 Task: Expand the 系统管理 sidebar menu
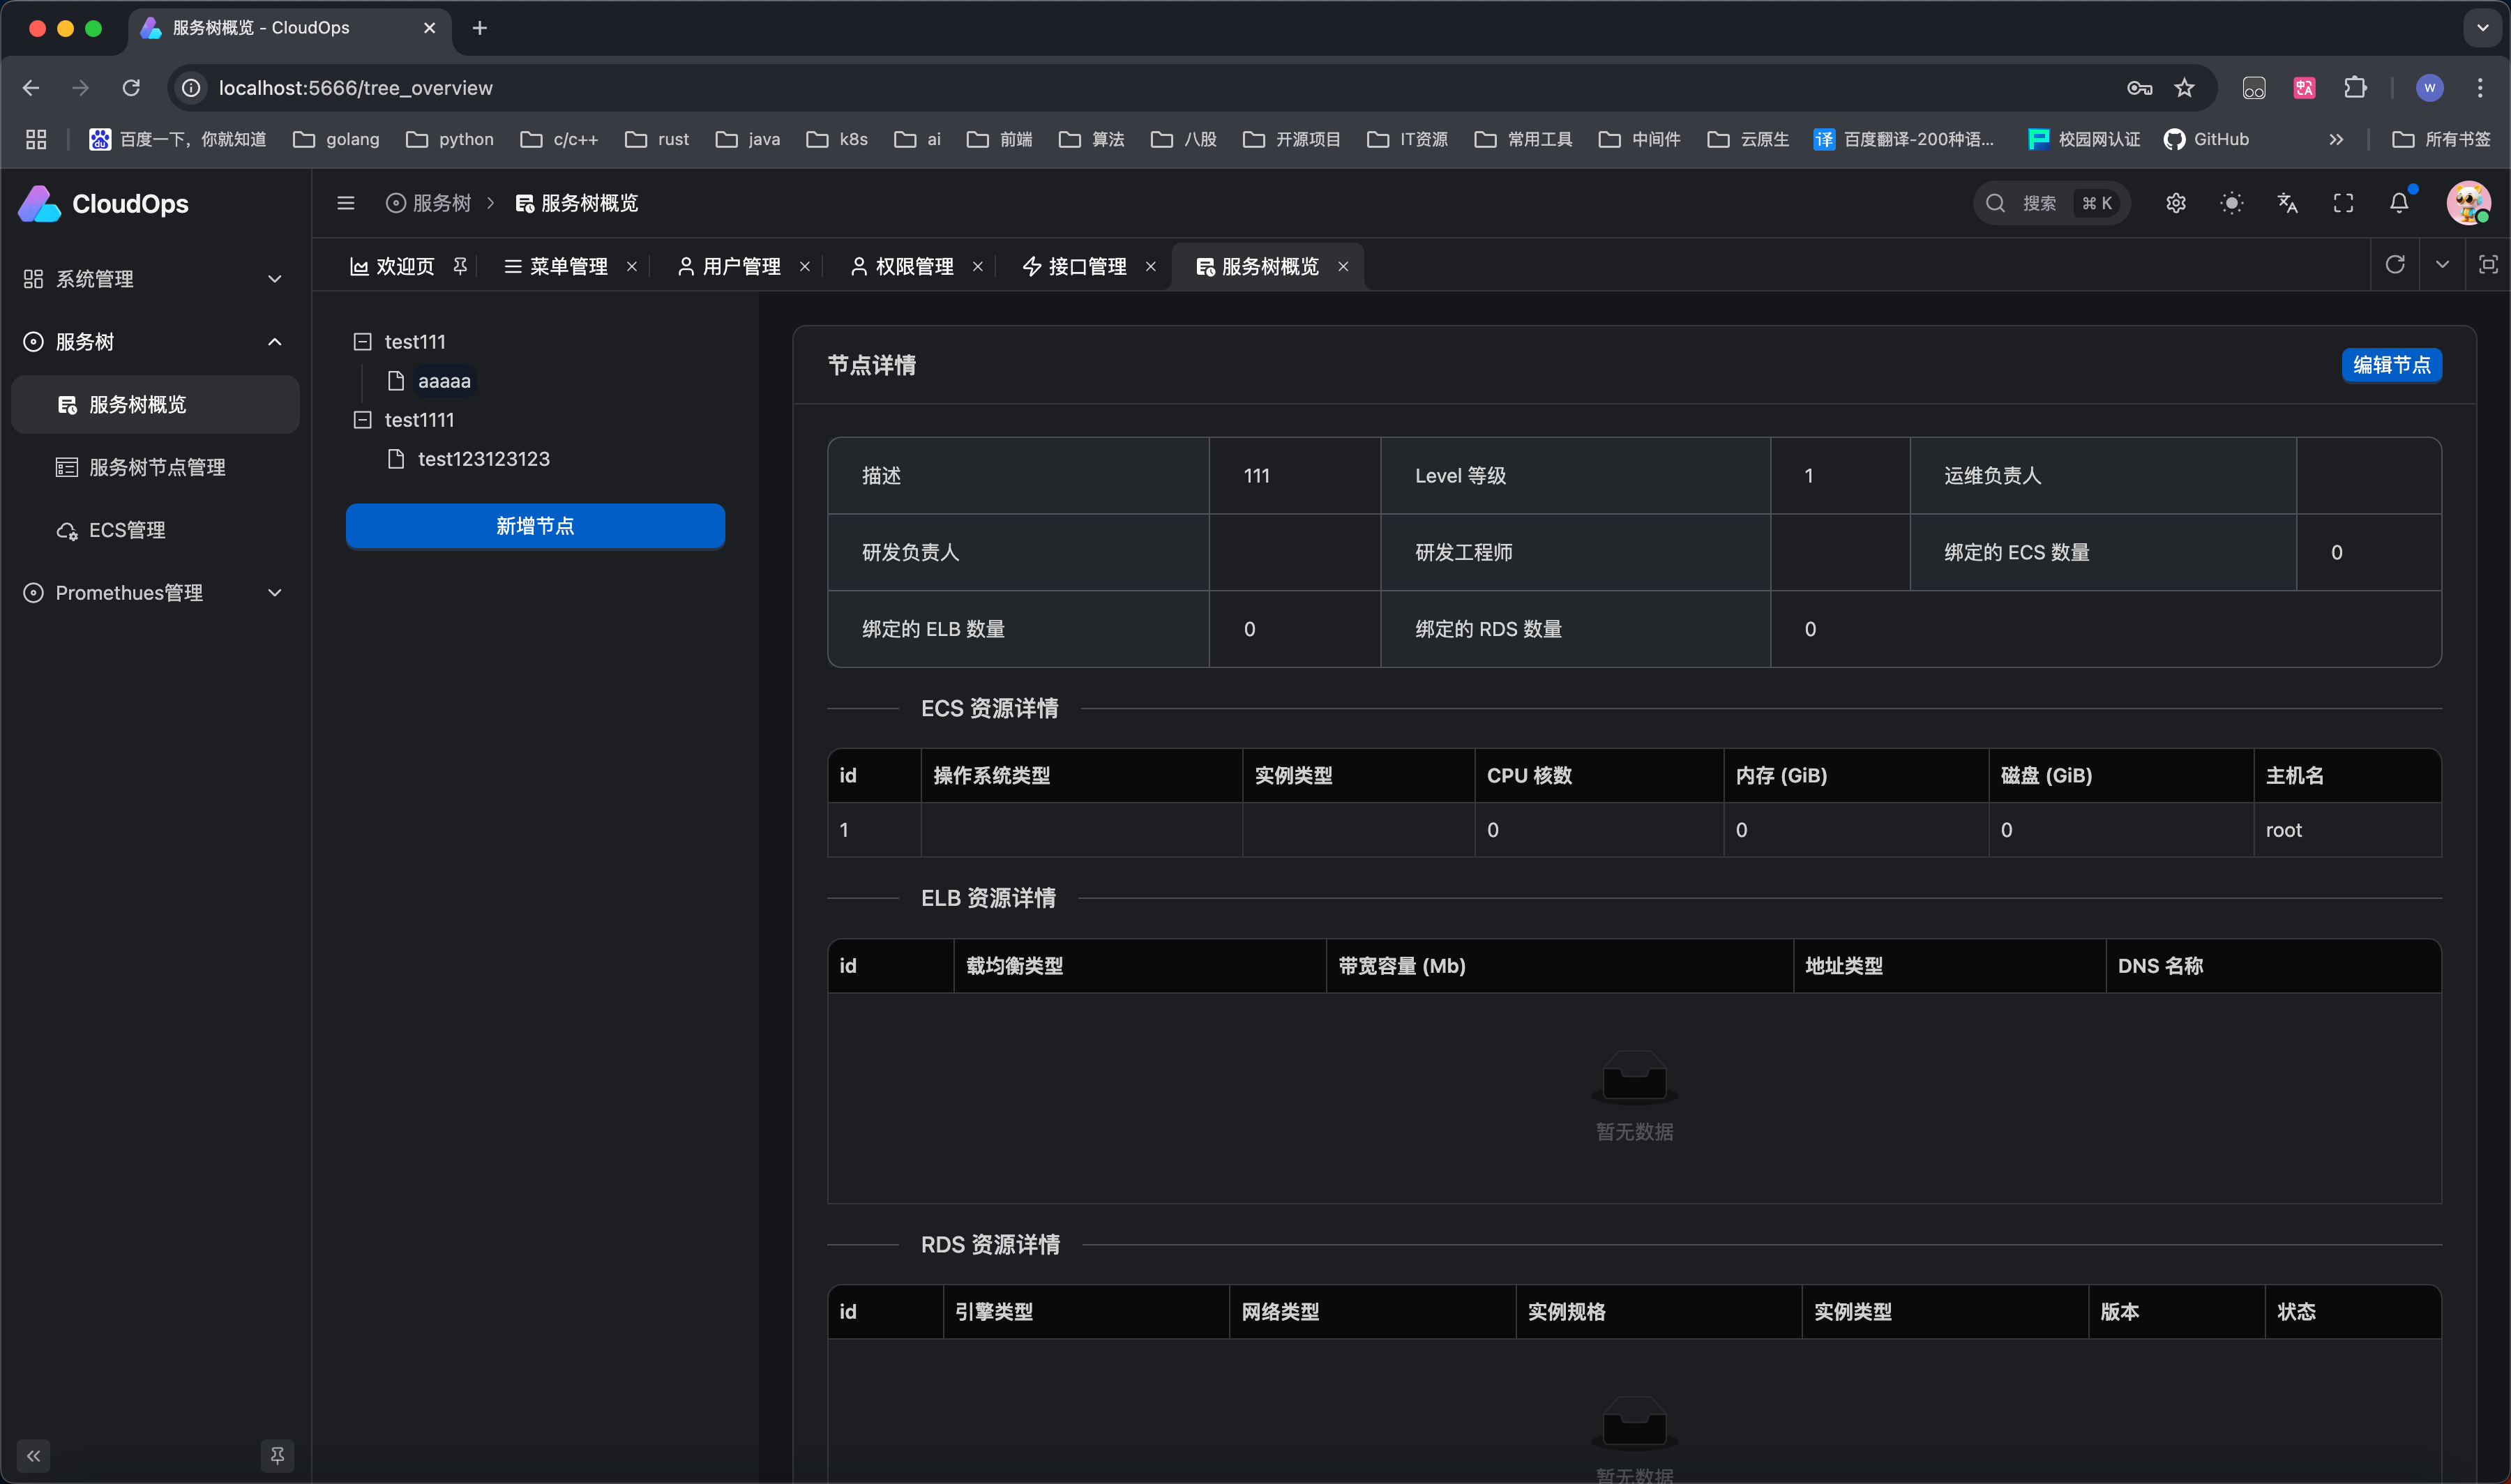coord(155,279)
